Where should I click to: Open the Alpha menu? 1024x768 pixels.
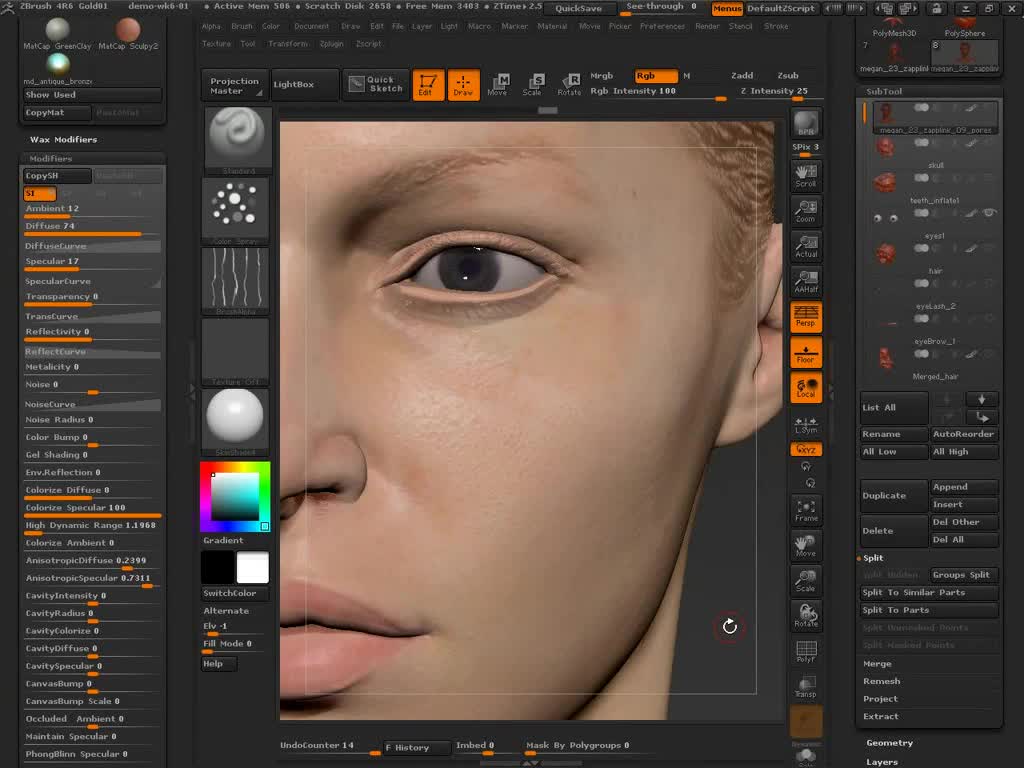pos(211,26)
